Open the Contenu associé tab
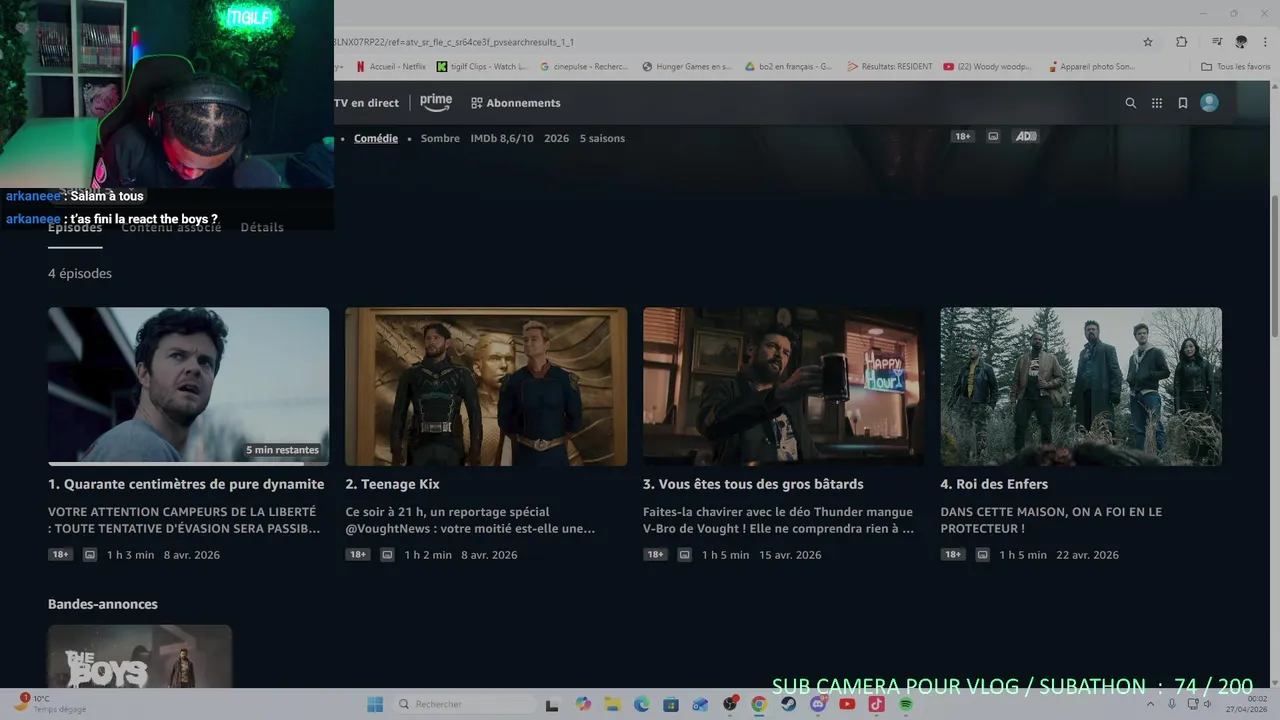 click(171, 227)
